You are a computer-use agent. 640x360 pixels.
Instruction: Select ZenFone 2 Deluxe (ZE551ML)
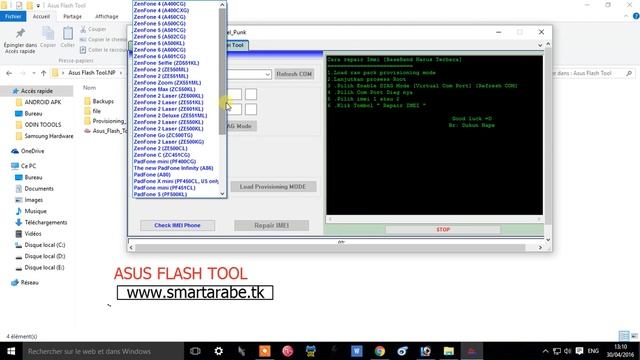[170, 116]
